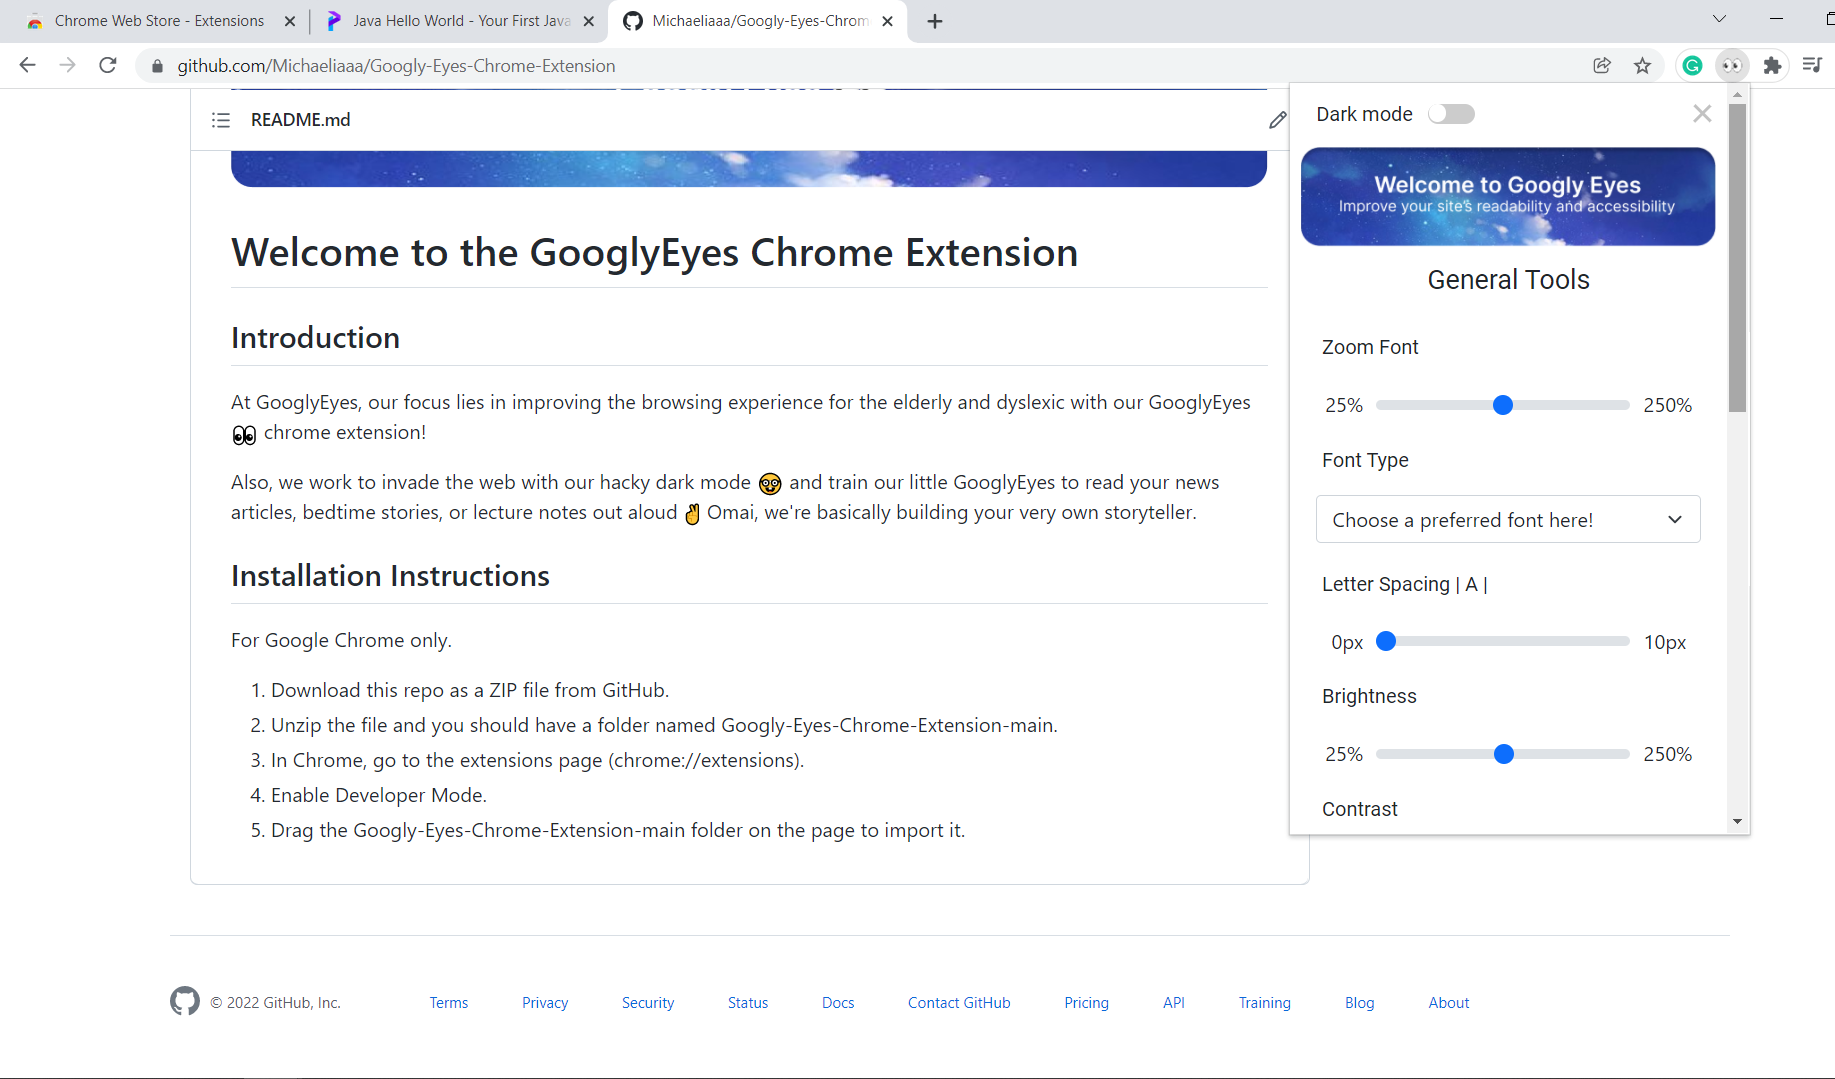Click the Introduction heading
1835x1079 pixels.
tap(316, 338)
